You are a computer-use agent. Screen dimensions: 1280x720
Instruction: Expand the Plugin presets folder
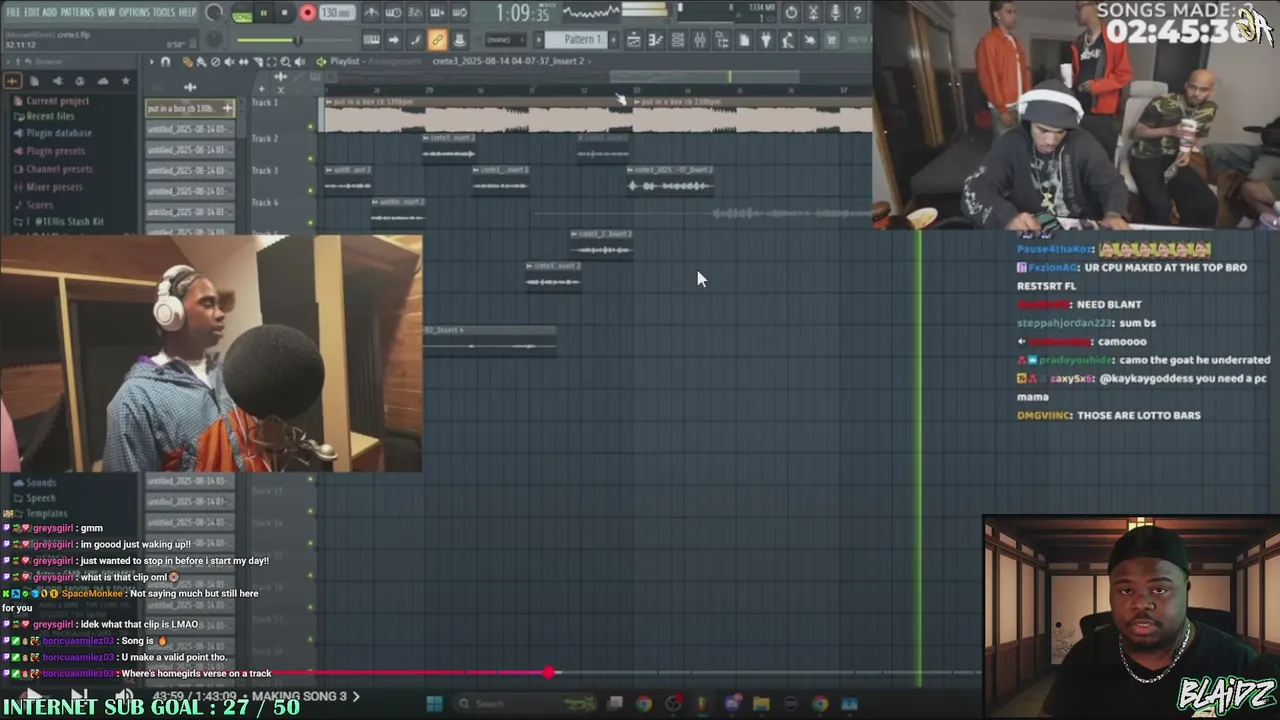tap(55, 151)
